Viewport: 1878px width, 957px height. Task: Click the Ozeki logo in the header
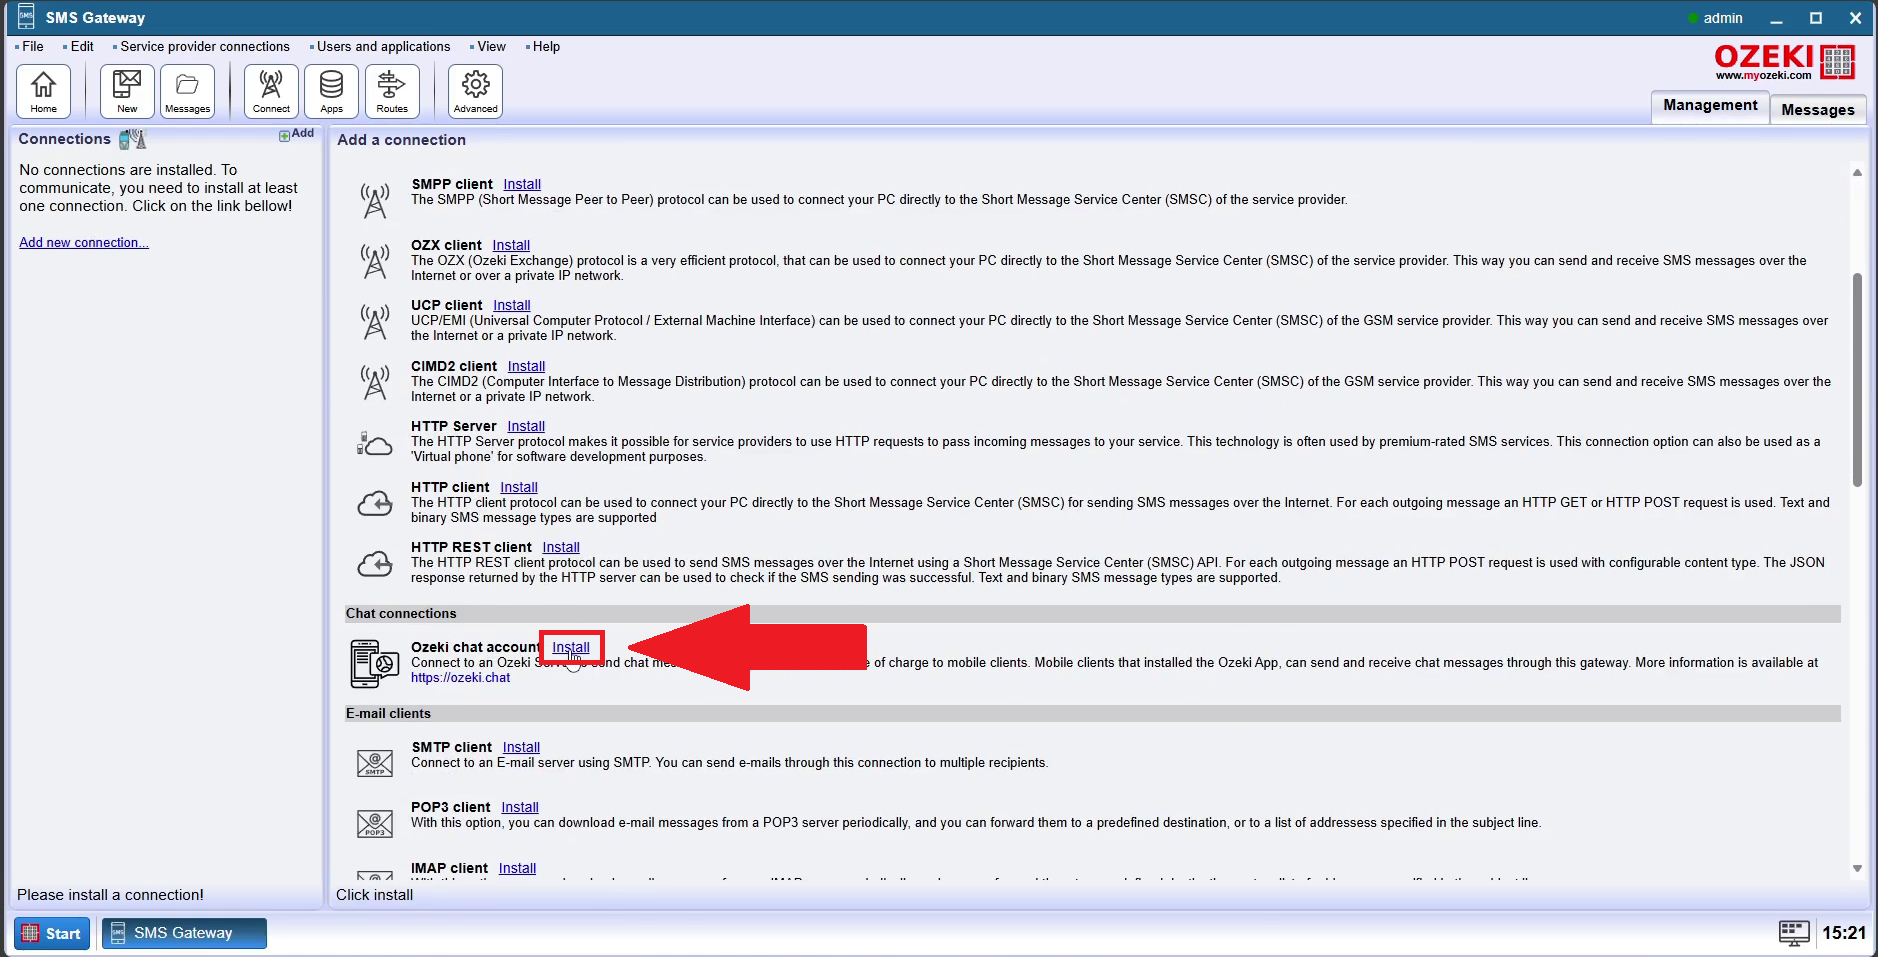1784,62
